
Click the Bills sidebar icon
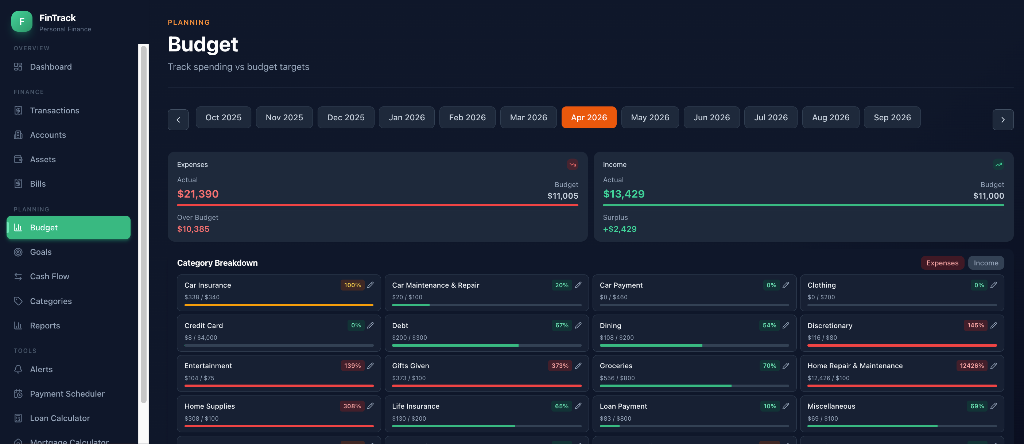[18, 184]
